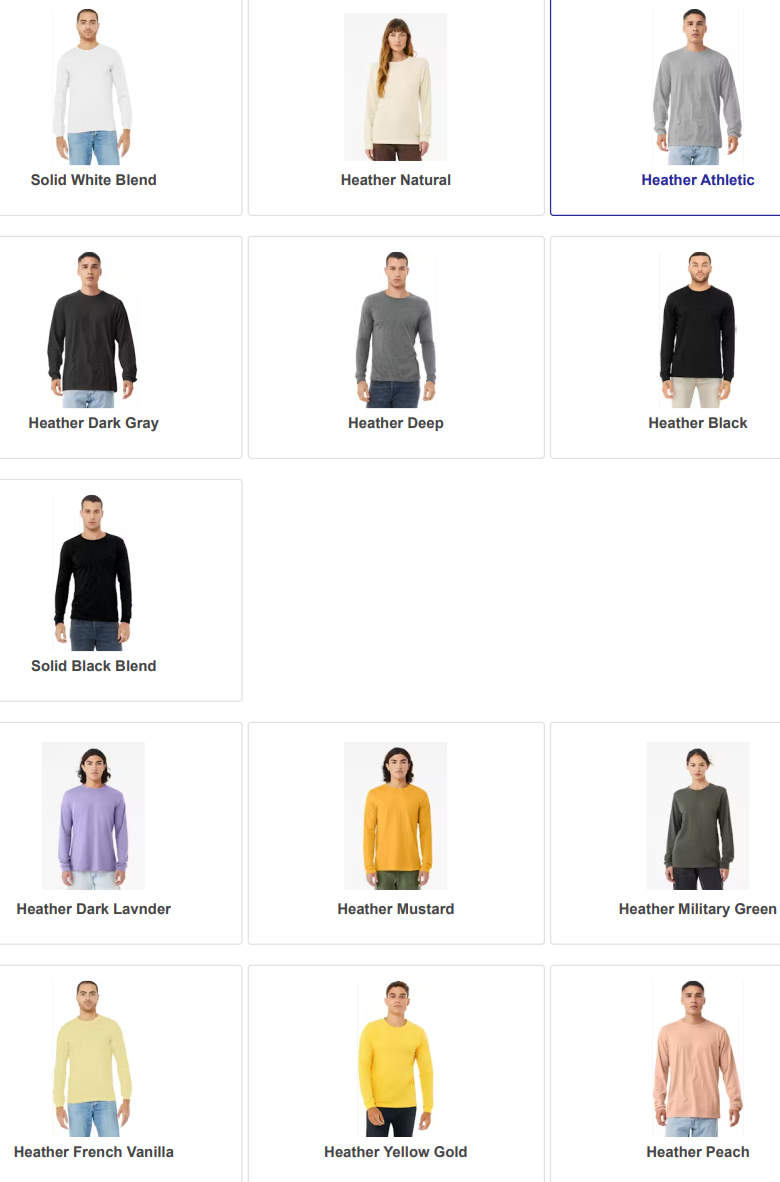Choose the Heather Mustard shirt photo
The image size is (780, 1182).
coord(396,816)
